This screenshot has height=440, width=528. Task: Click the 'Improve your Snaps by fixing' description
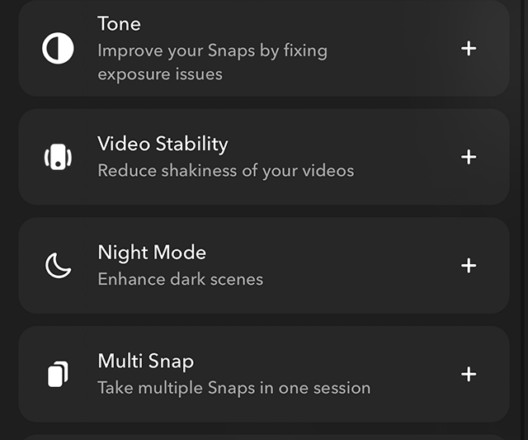[212, 51]
